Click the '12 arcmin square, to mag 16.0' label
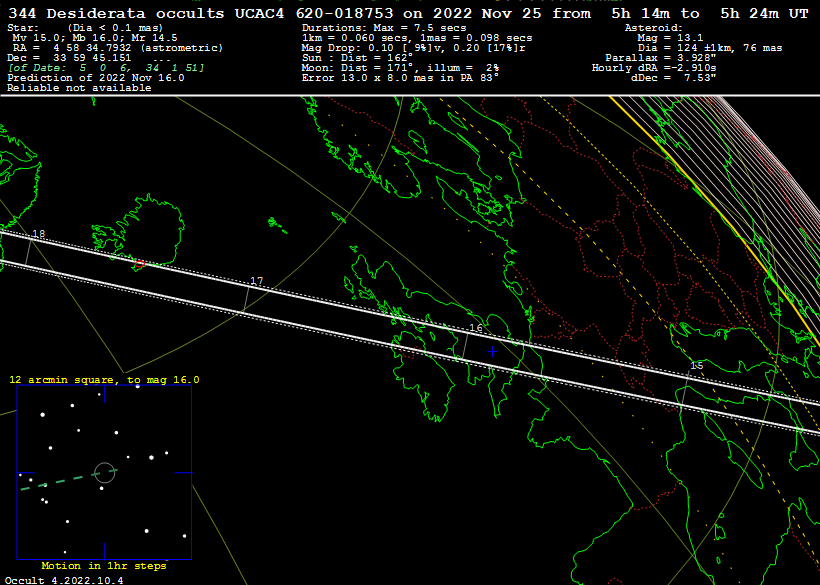The image size is (820, 585). click(x=104, y=380)
